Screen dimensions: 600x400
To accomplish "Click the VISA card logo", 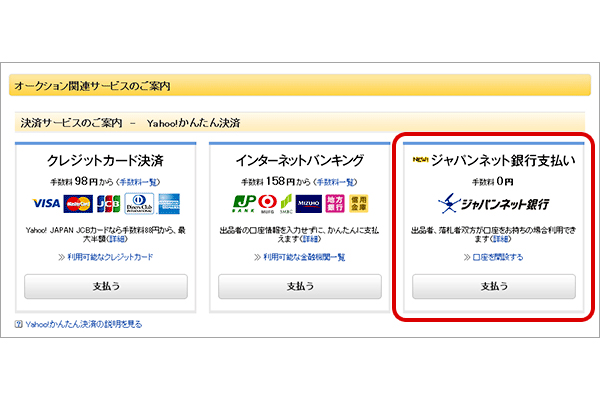I will [x=46, y=203].
